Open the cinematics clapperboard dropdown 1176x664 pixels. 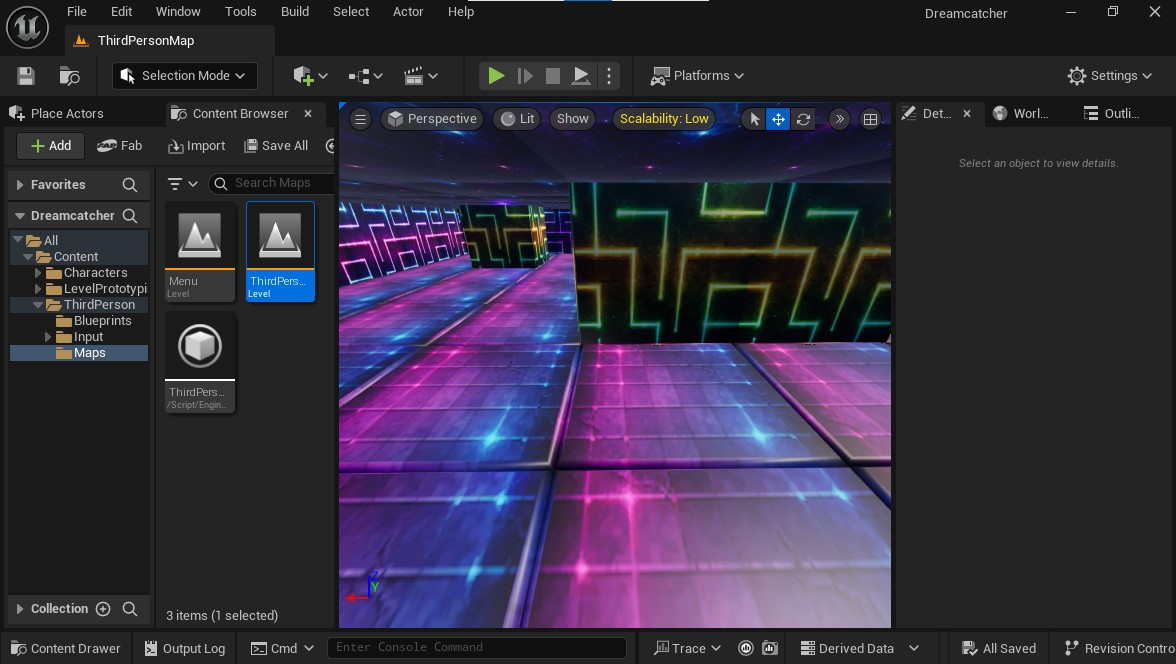[421, 76]
